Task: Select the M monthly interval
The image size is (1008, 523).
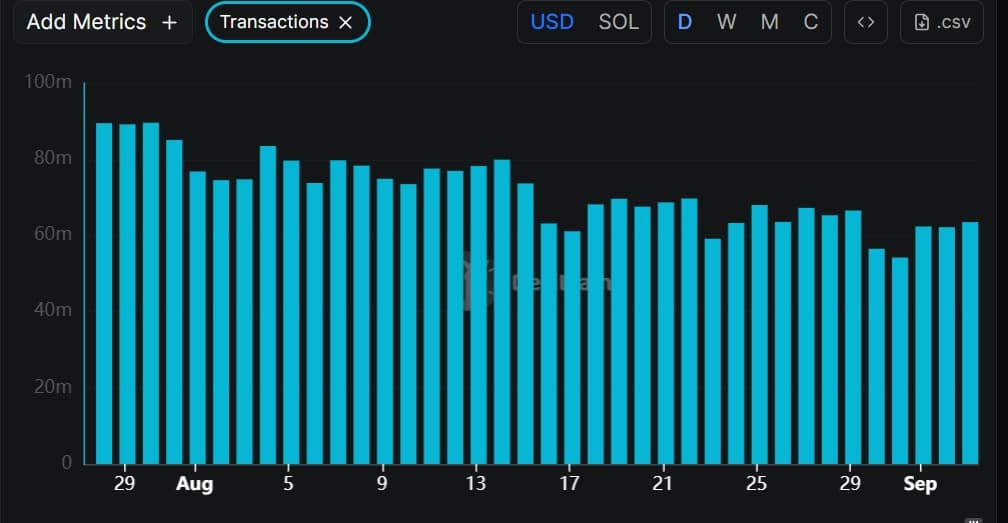Action: point(769,22)
